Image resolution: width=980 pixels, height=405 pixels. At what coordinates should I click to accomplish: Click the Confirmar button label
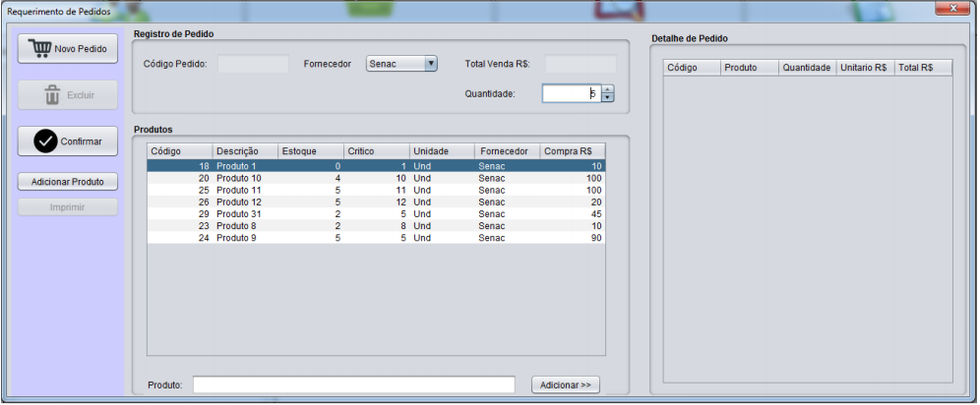81,142
